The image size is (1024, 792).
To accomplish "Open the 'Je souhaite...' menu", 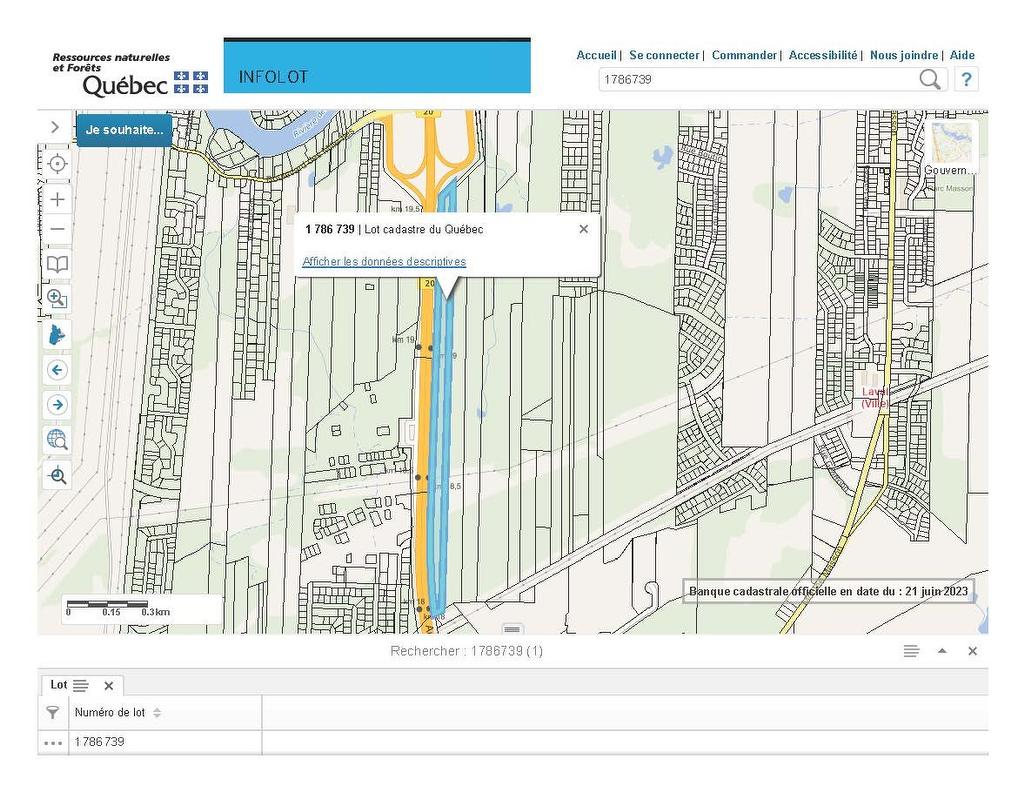I will [x=124, y=130].
